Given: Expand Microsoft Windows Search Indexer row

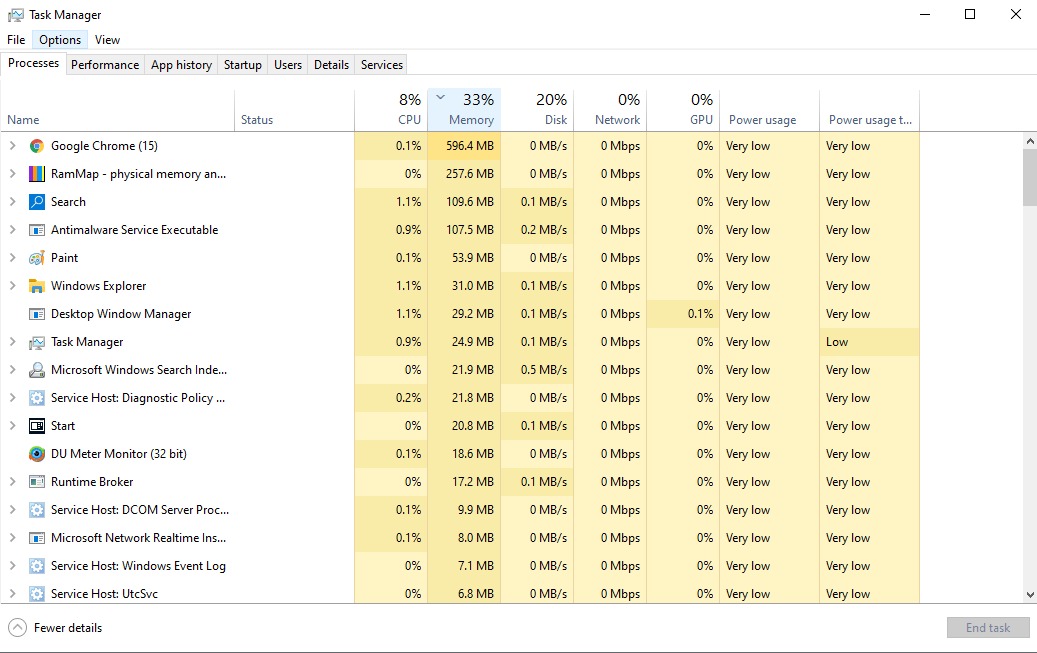Looking at the screenshot, I should point(13,370).
